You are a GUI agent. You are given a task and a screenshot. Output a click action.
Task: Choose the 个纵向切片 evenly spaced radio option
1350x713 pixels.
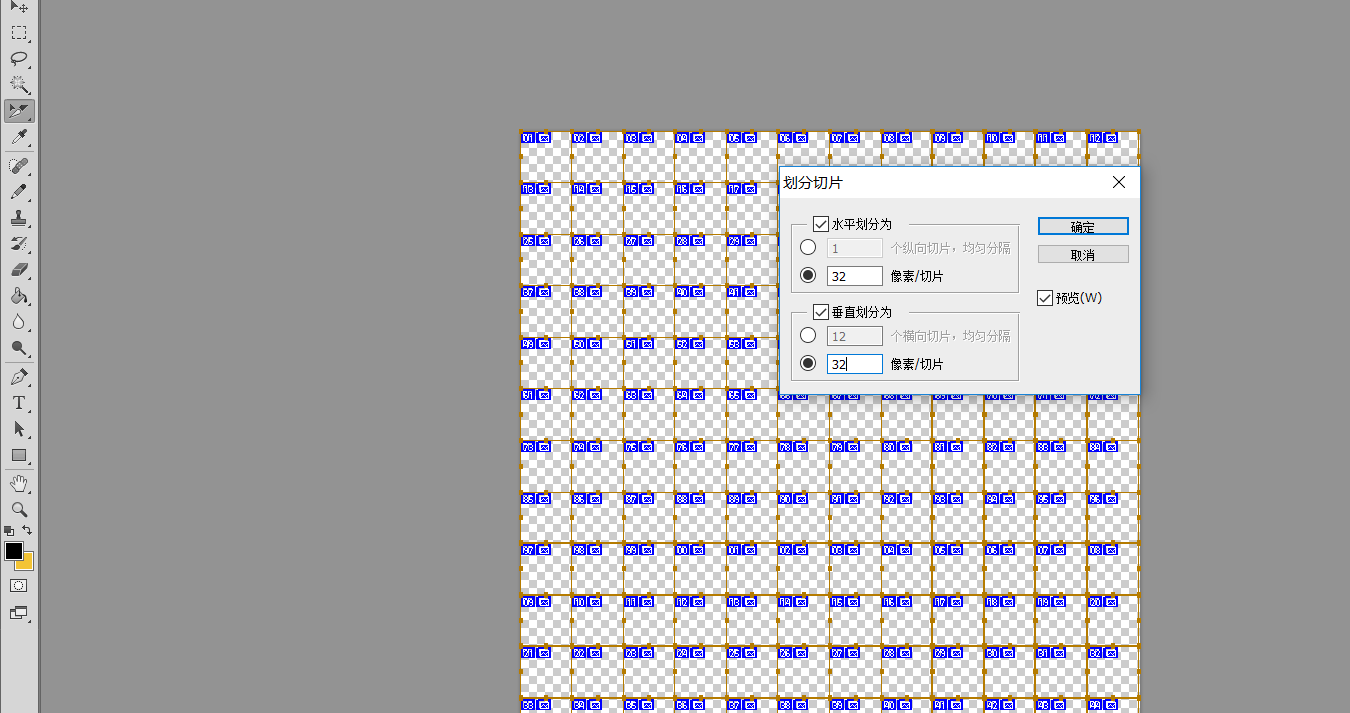click(x=808, y=248)
